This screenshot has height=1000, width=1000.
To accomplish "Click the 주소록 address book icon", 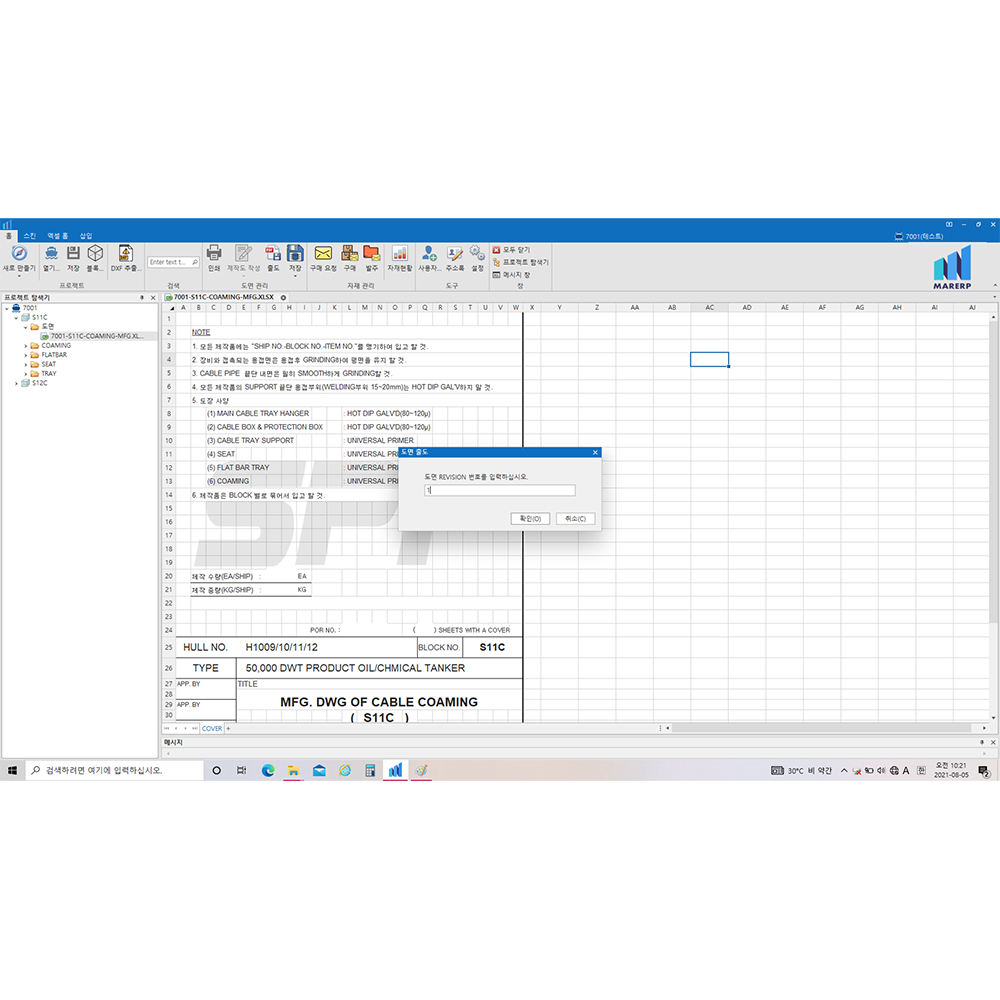I will tap(454, 254).
